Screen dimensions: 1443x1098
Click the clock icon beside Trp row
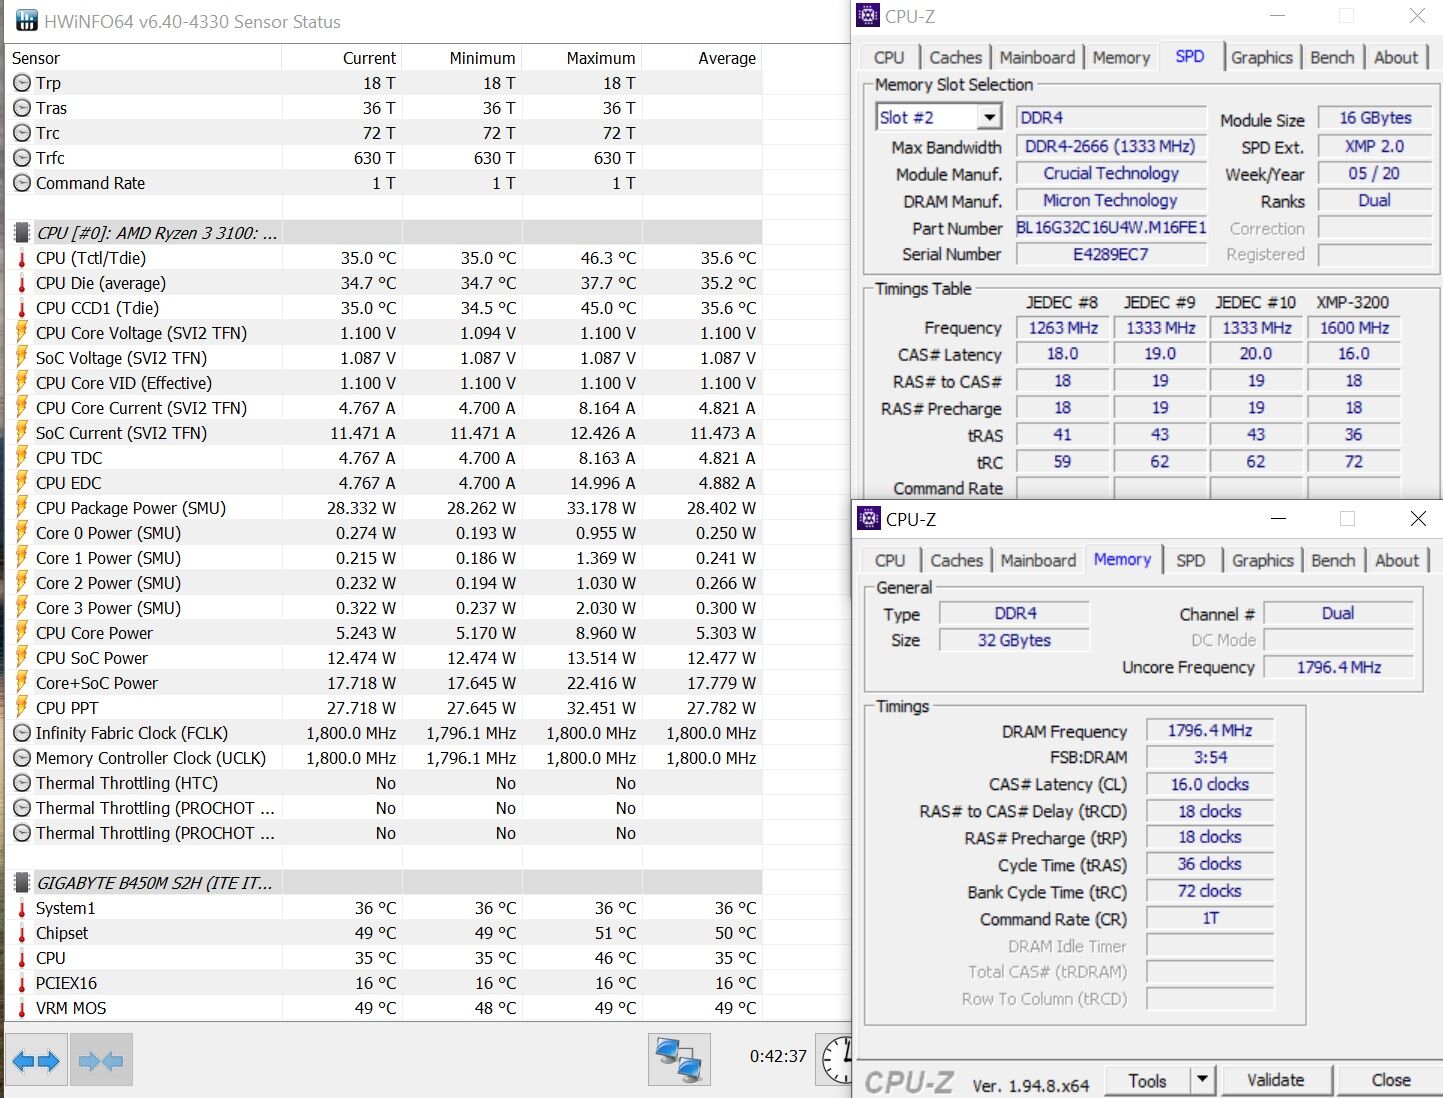(22, 83)
